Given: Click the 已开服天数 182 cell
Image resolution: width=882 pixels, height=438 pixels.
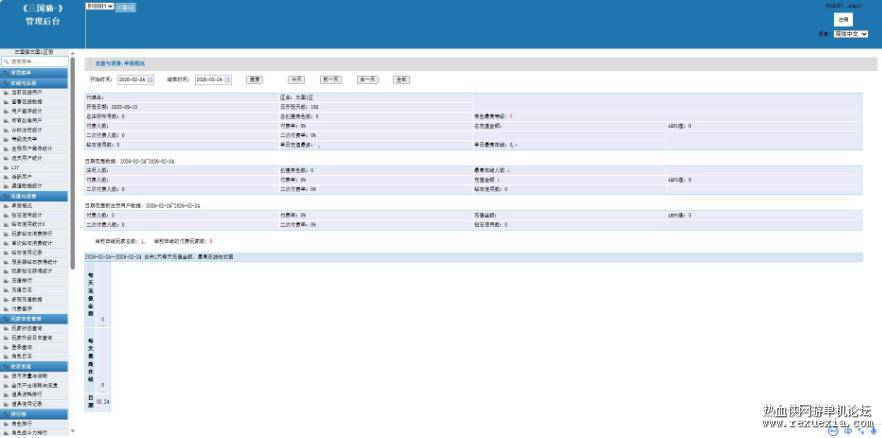Looking at the screenshot, I should [x=376, y=106].
